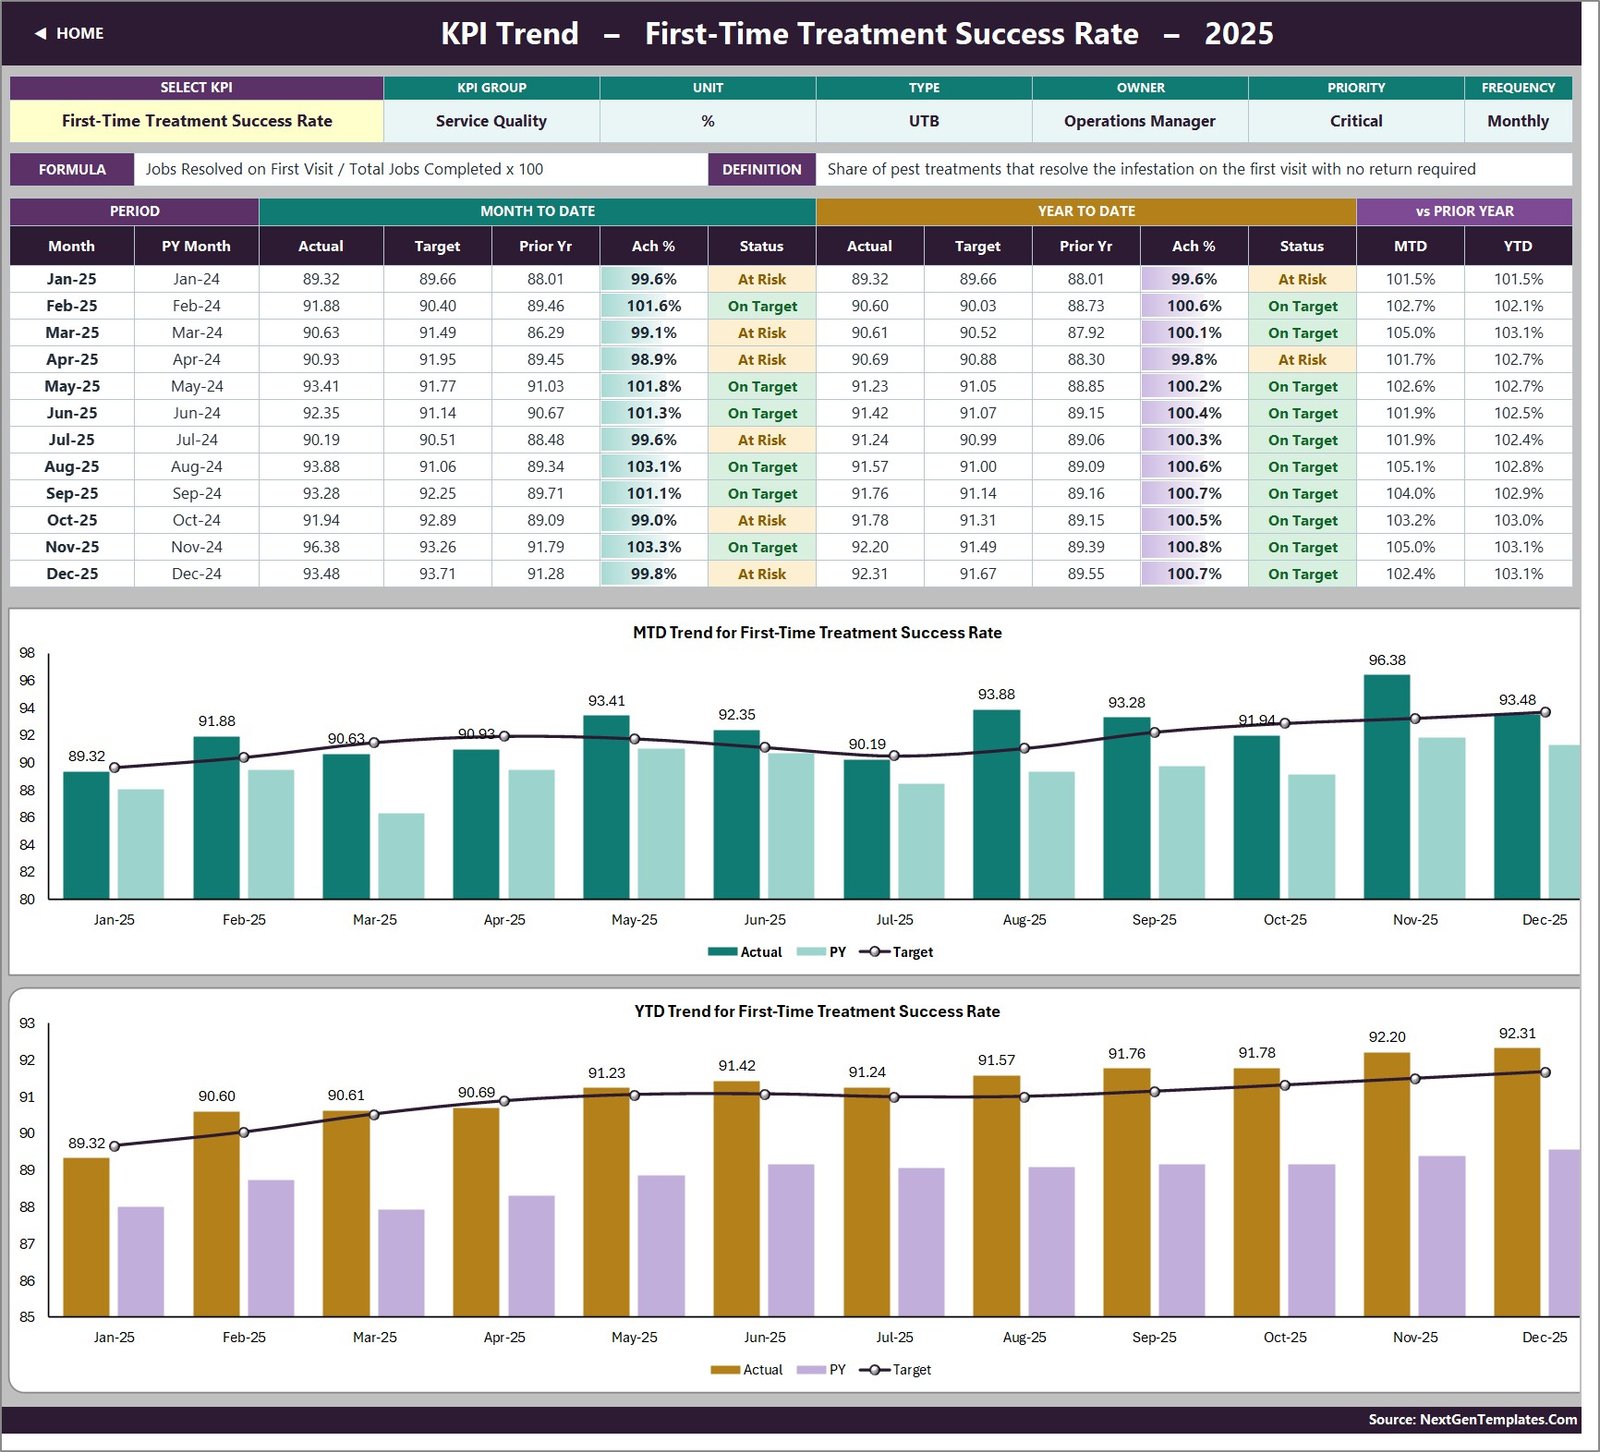
Task: Open the Select KPI dropdown cell
Action: click(x=197, y=121)
